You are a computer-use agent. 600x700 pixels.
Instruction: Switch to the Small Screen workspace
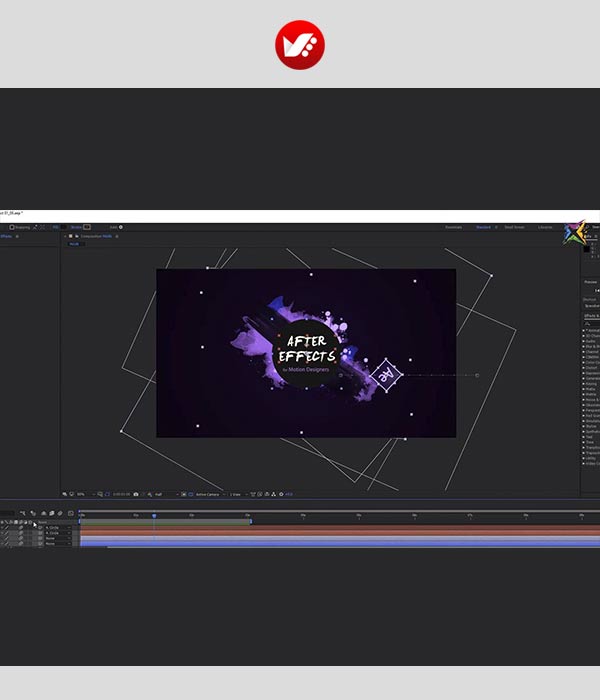[514, 227]
